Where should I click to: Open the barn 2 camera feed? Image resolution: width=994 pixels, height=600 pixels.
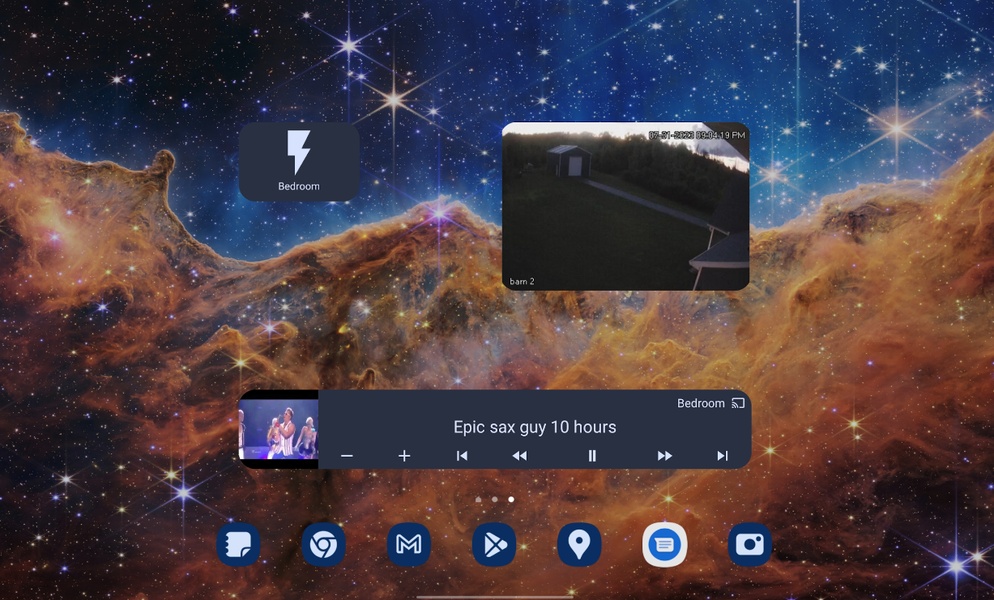point(626,206)
